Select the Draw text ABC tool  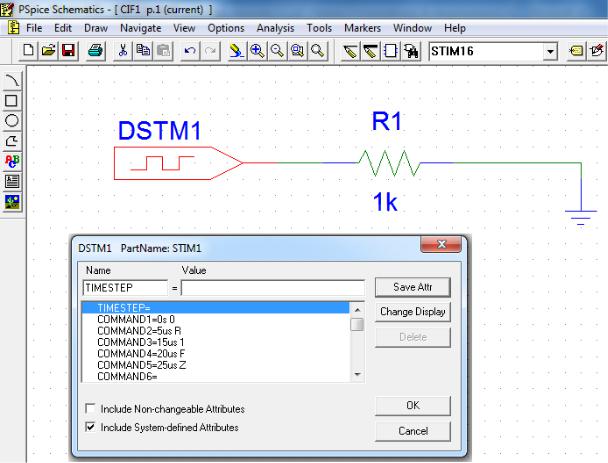[12, 161]
